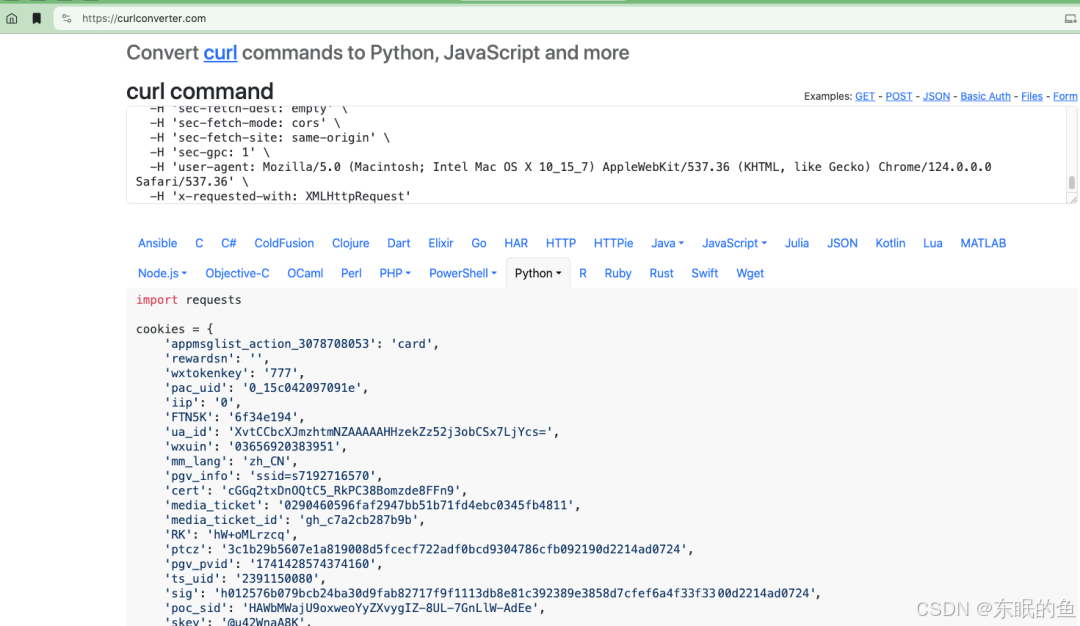Select the Rust language tab

(x=661, y=273)
